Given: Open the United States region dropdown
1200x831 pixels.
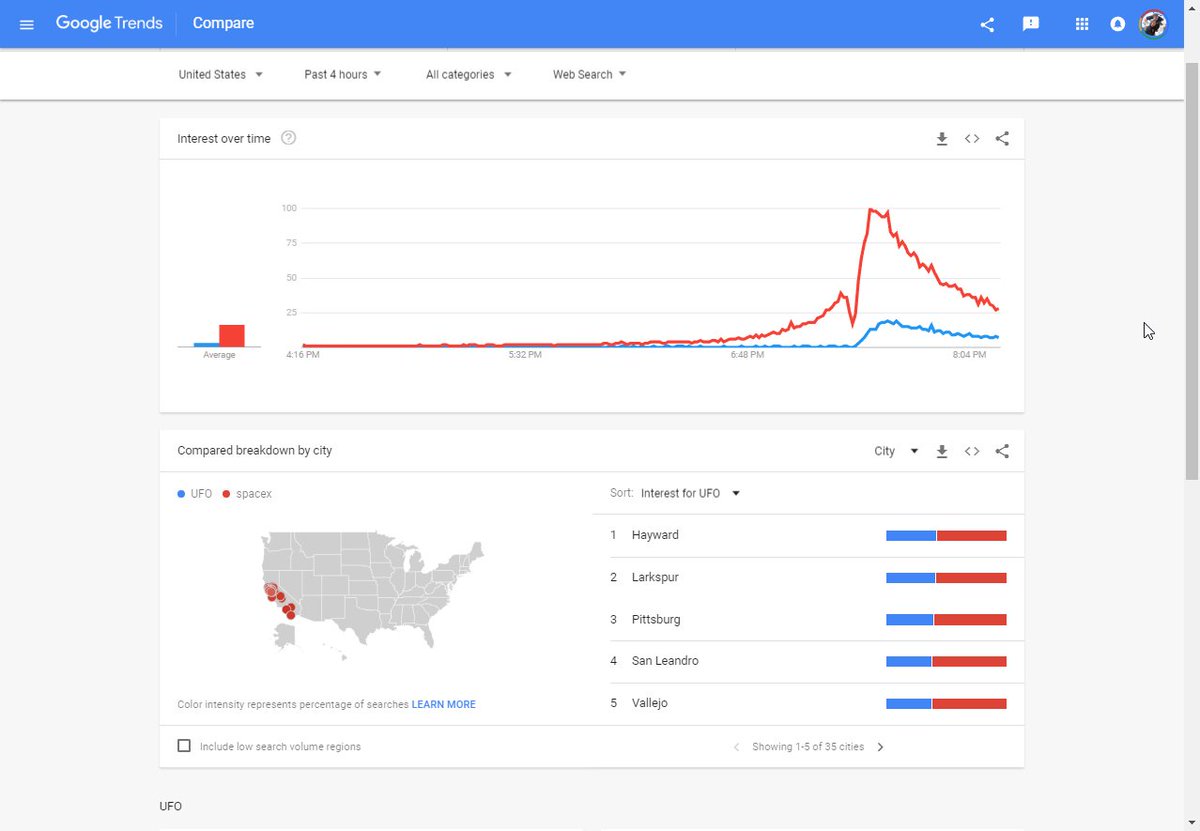Looking at the screenshot, I should (x=221, y=74).
